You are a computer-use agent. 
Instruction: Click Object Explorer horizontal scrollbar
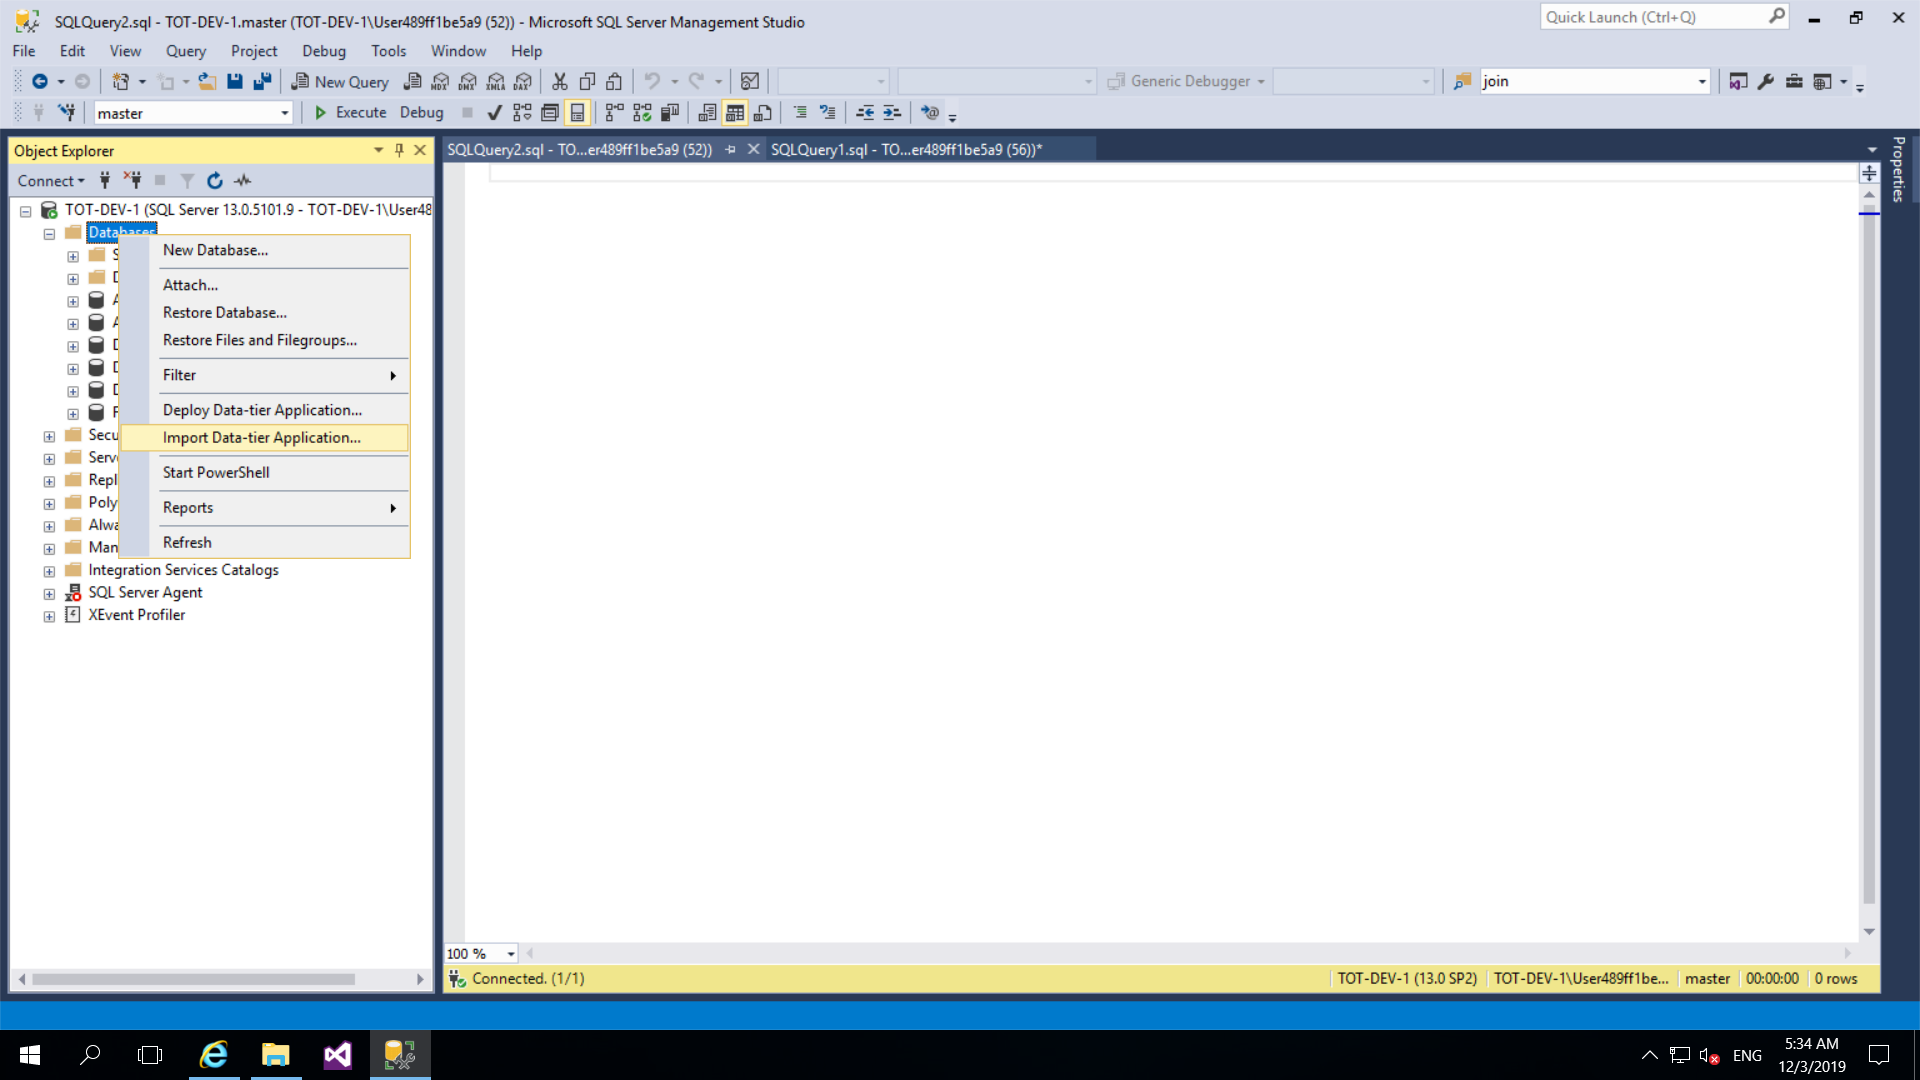[193, 980]
